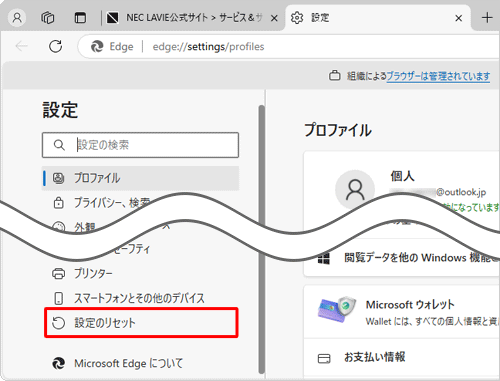Open Microsoft Edge について page
This screenshot has height=381, width=500.
coord(140,363)
